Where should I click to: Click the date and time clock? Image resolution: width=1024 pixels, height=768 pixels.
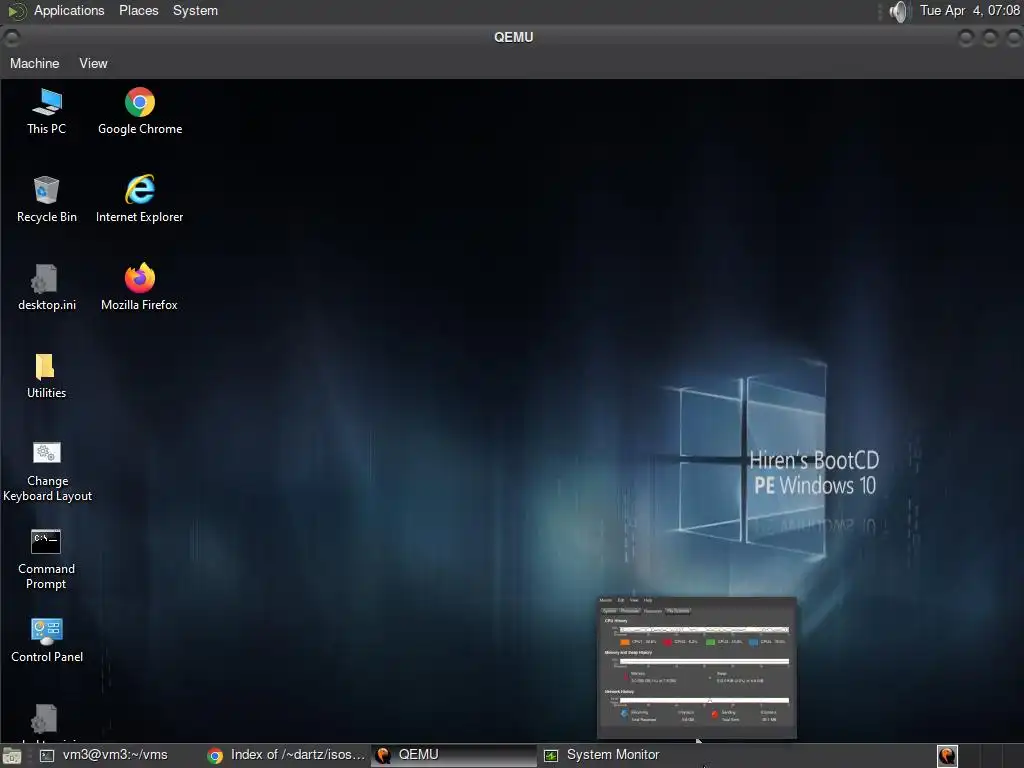point(970,10)
